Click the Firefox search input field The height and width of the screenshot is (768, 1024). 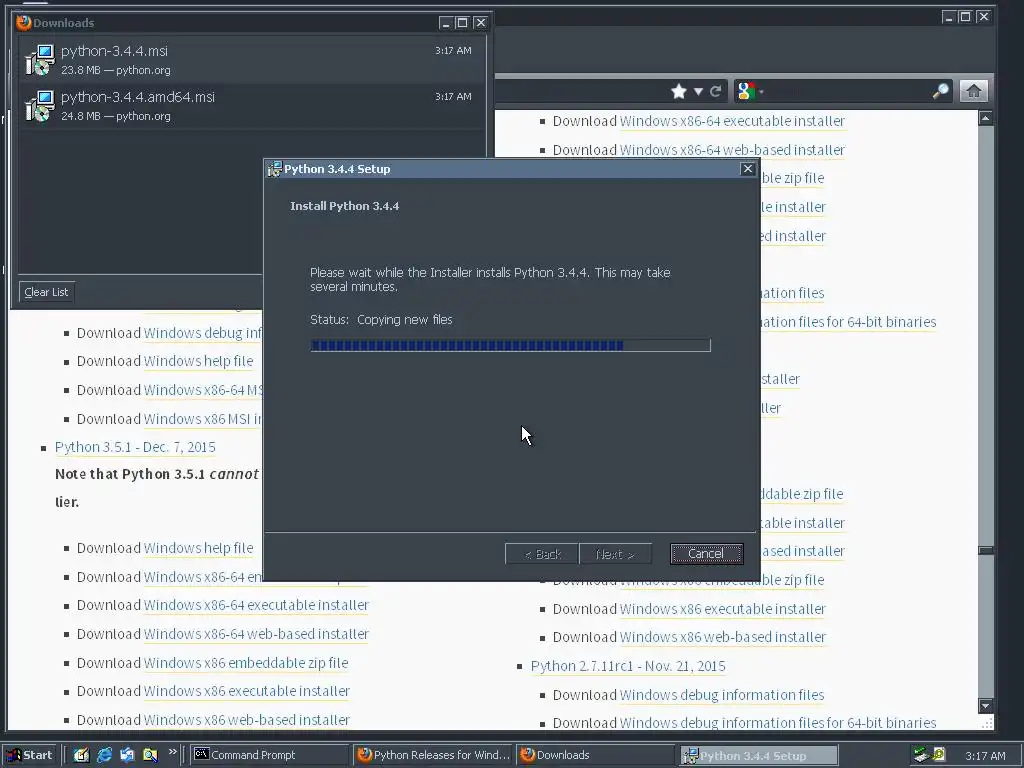coord(848,91)
